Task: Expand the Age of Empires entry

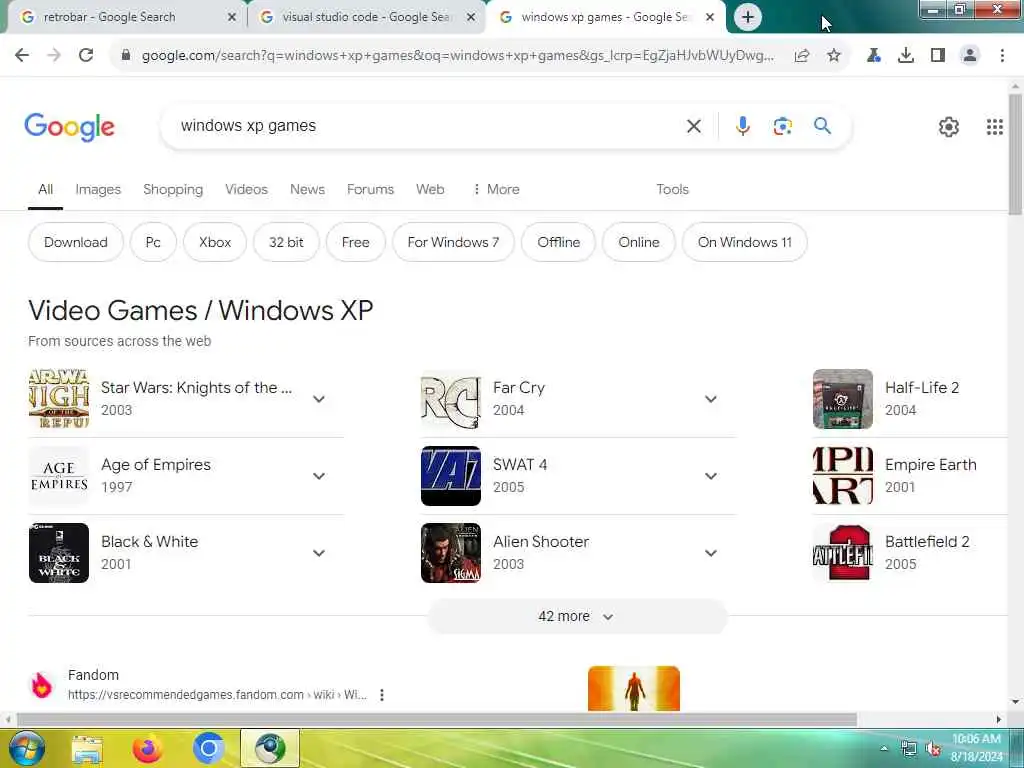Action: point(319,476)
